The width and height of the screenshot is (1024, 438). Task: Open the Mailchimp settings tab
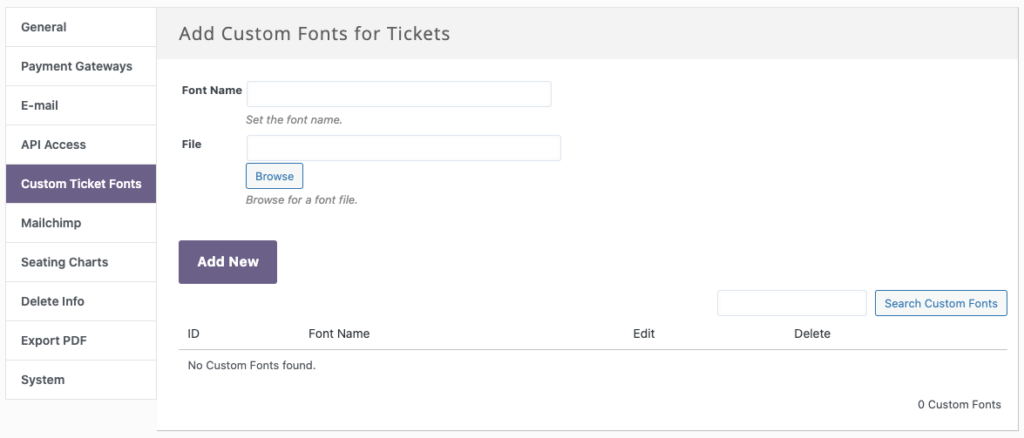click(81, 223)
